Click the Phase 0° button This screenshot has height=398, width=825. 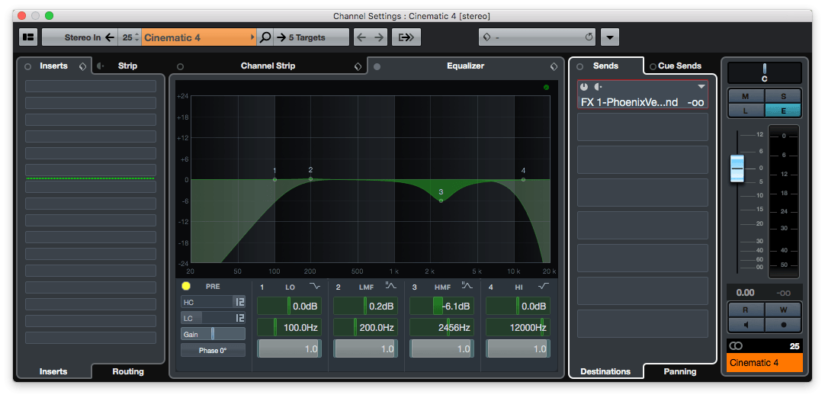(x=213, y=350)
